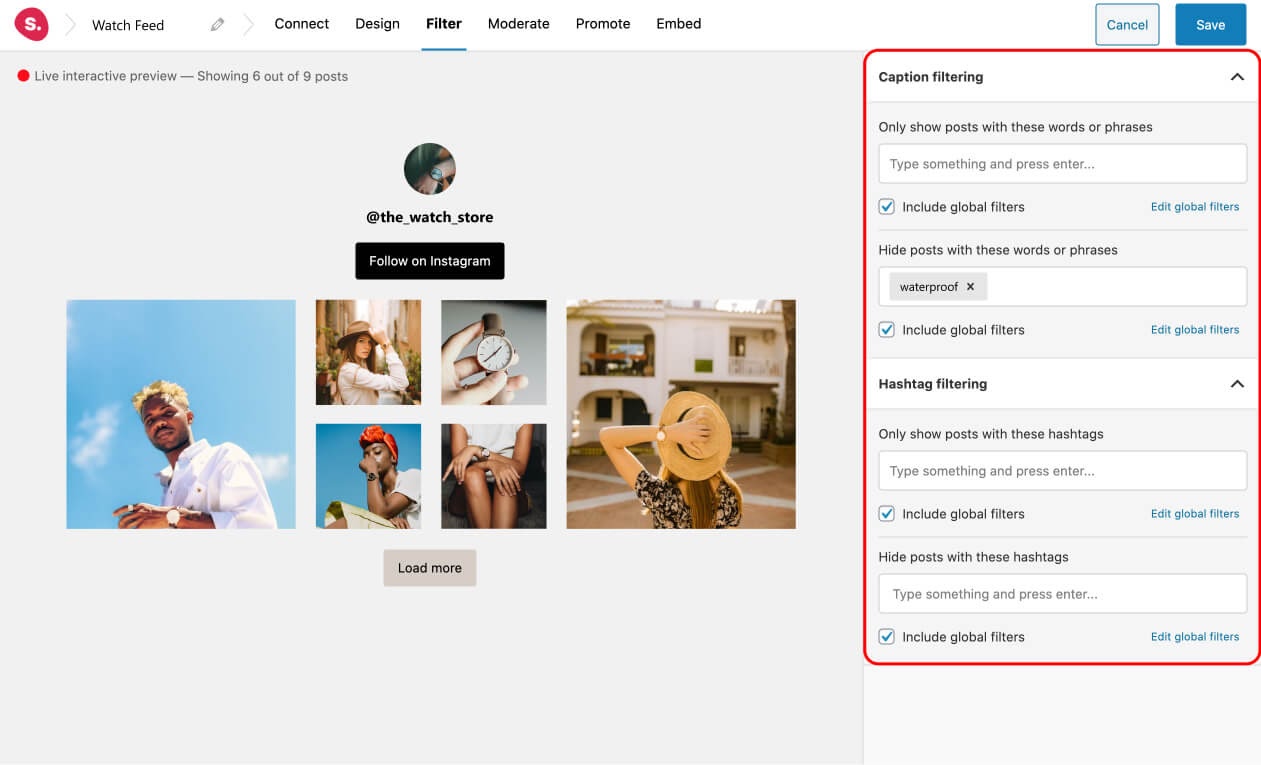Focus the Hide posts with these hashtags input
Screen dimensions: 1261x765
click(1062, 594)
